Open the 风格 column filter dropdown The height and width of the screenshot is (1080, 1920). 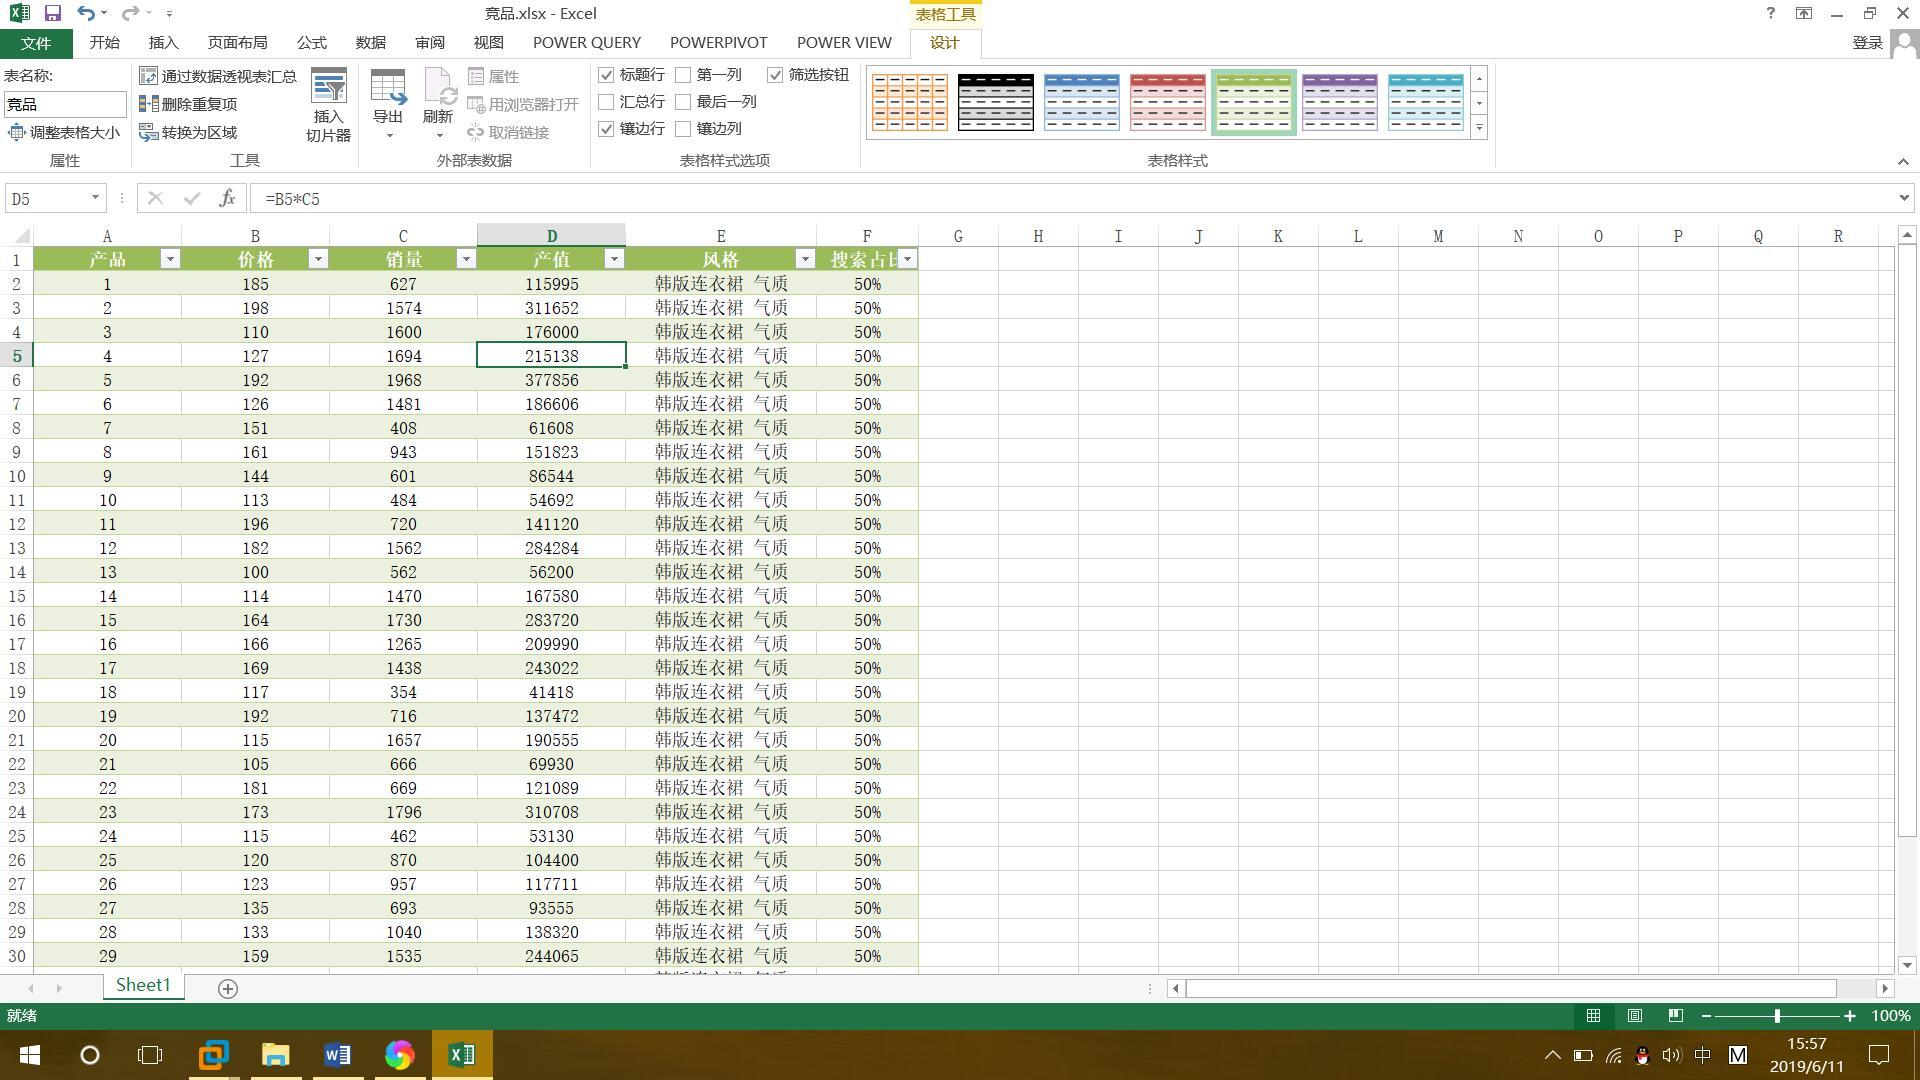coord(804,259)
